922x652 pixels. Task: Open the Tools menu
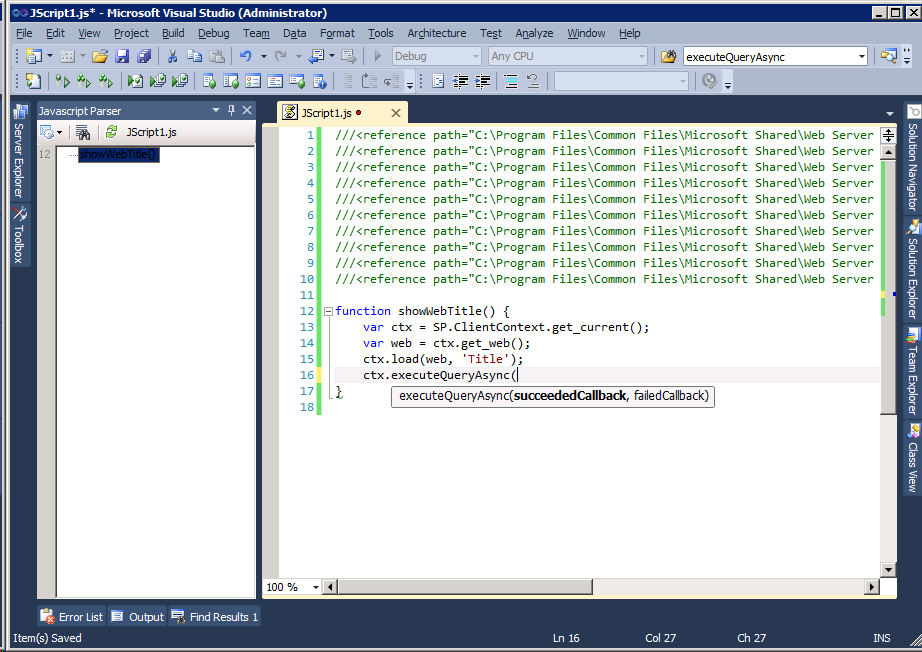[380, 33]
